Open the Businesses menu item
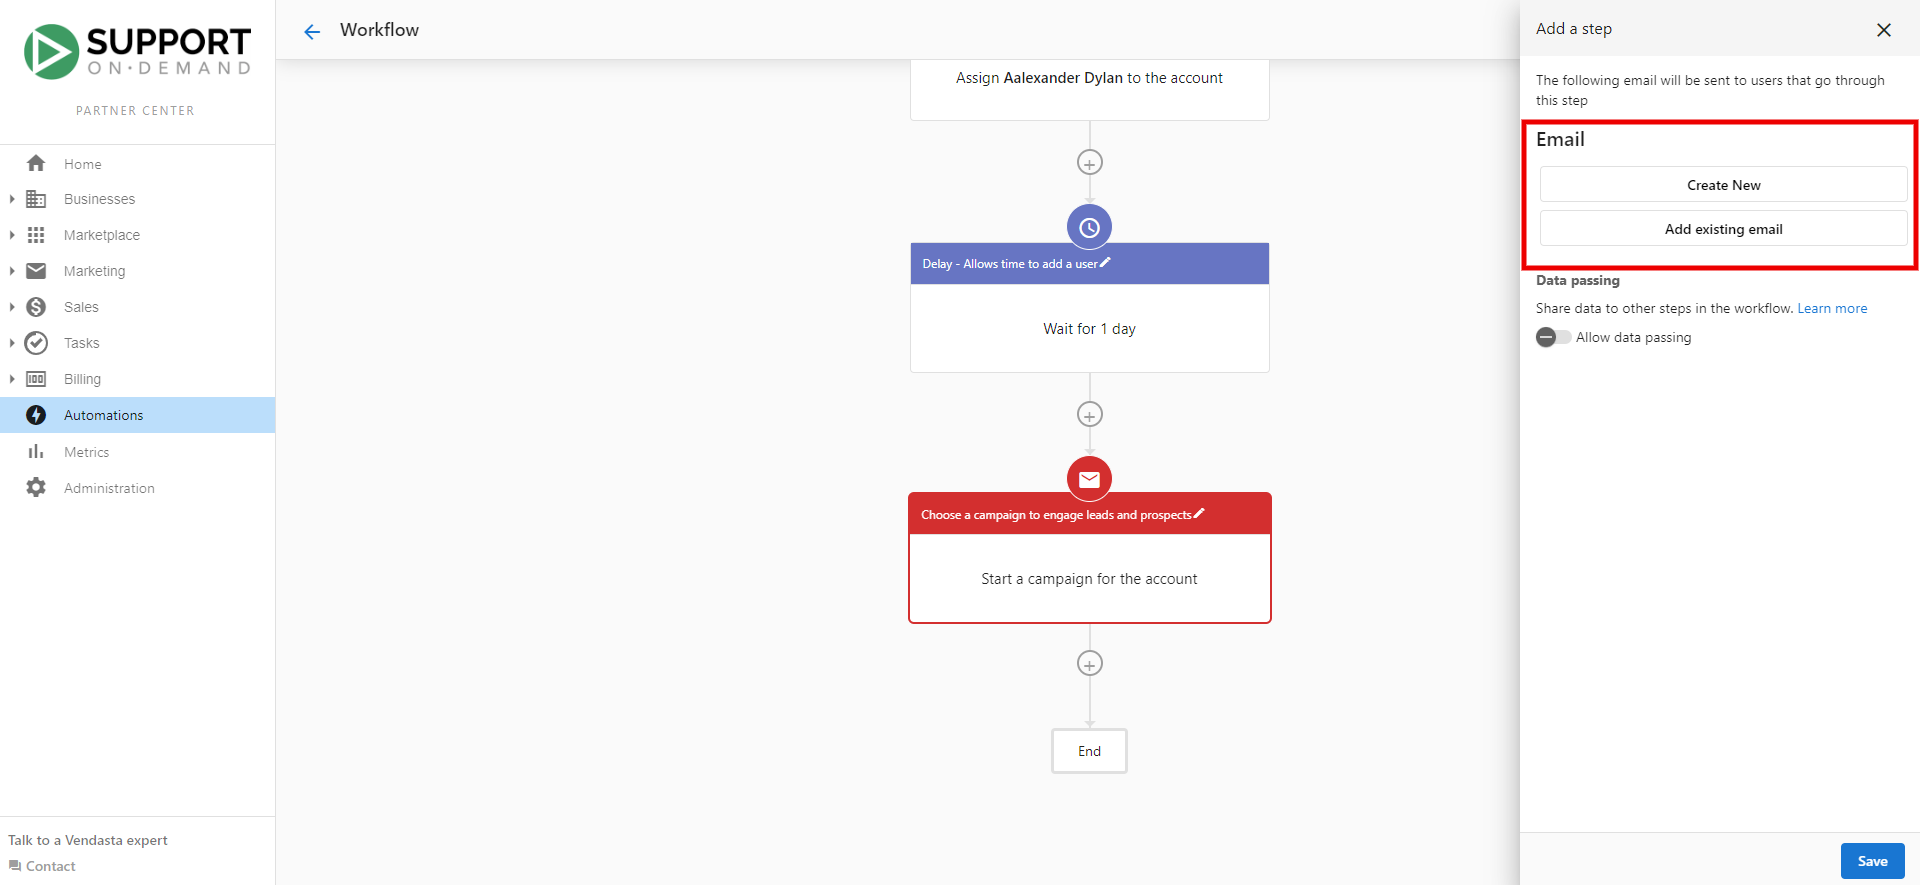Viewport: 1920px width, 885px height. [x=137, y=199]
